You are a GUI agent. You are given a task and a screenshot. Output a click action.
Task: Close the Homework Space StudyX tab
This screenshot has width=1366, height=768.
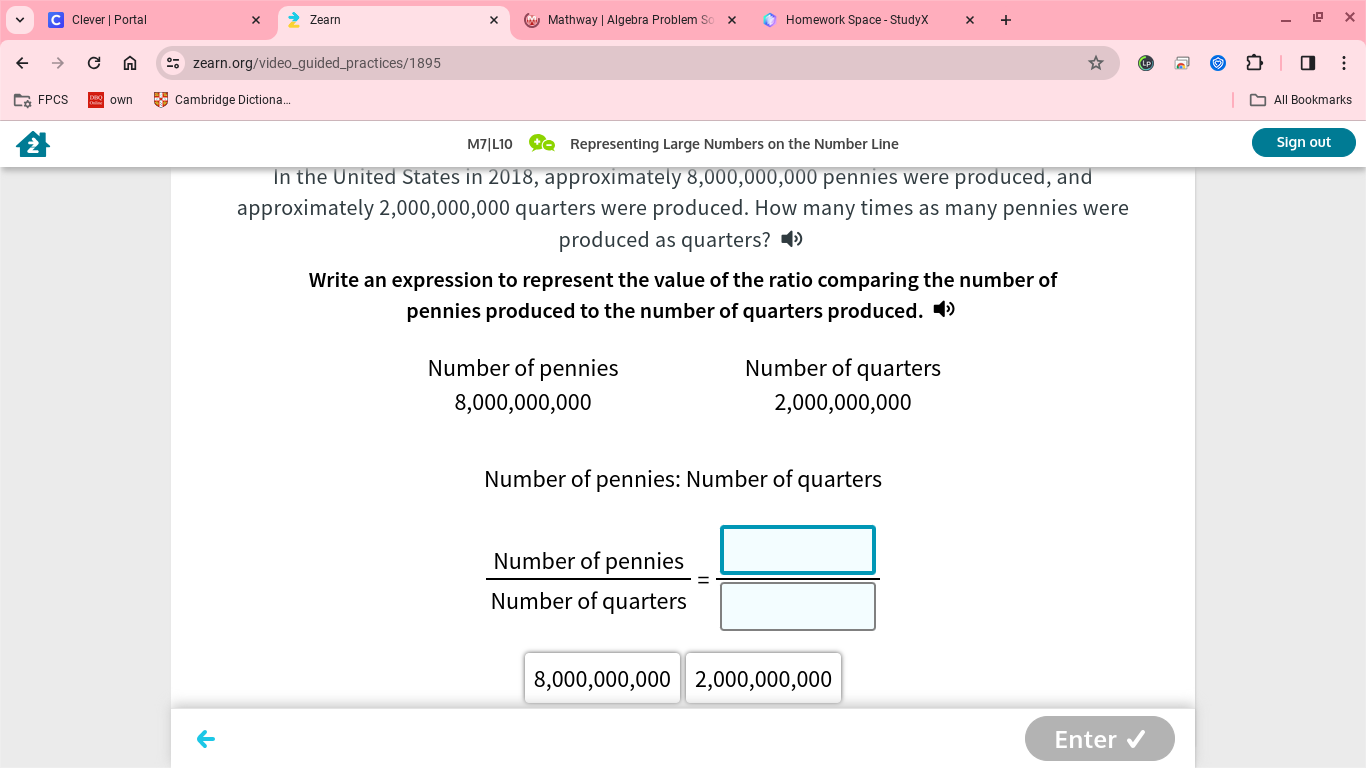[970, 20]
